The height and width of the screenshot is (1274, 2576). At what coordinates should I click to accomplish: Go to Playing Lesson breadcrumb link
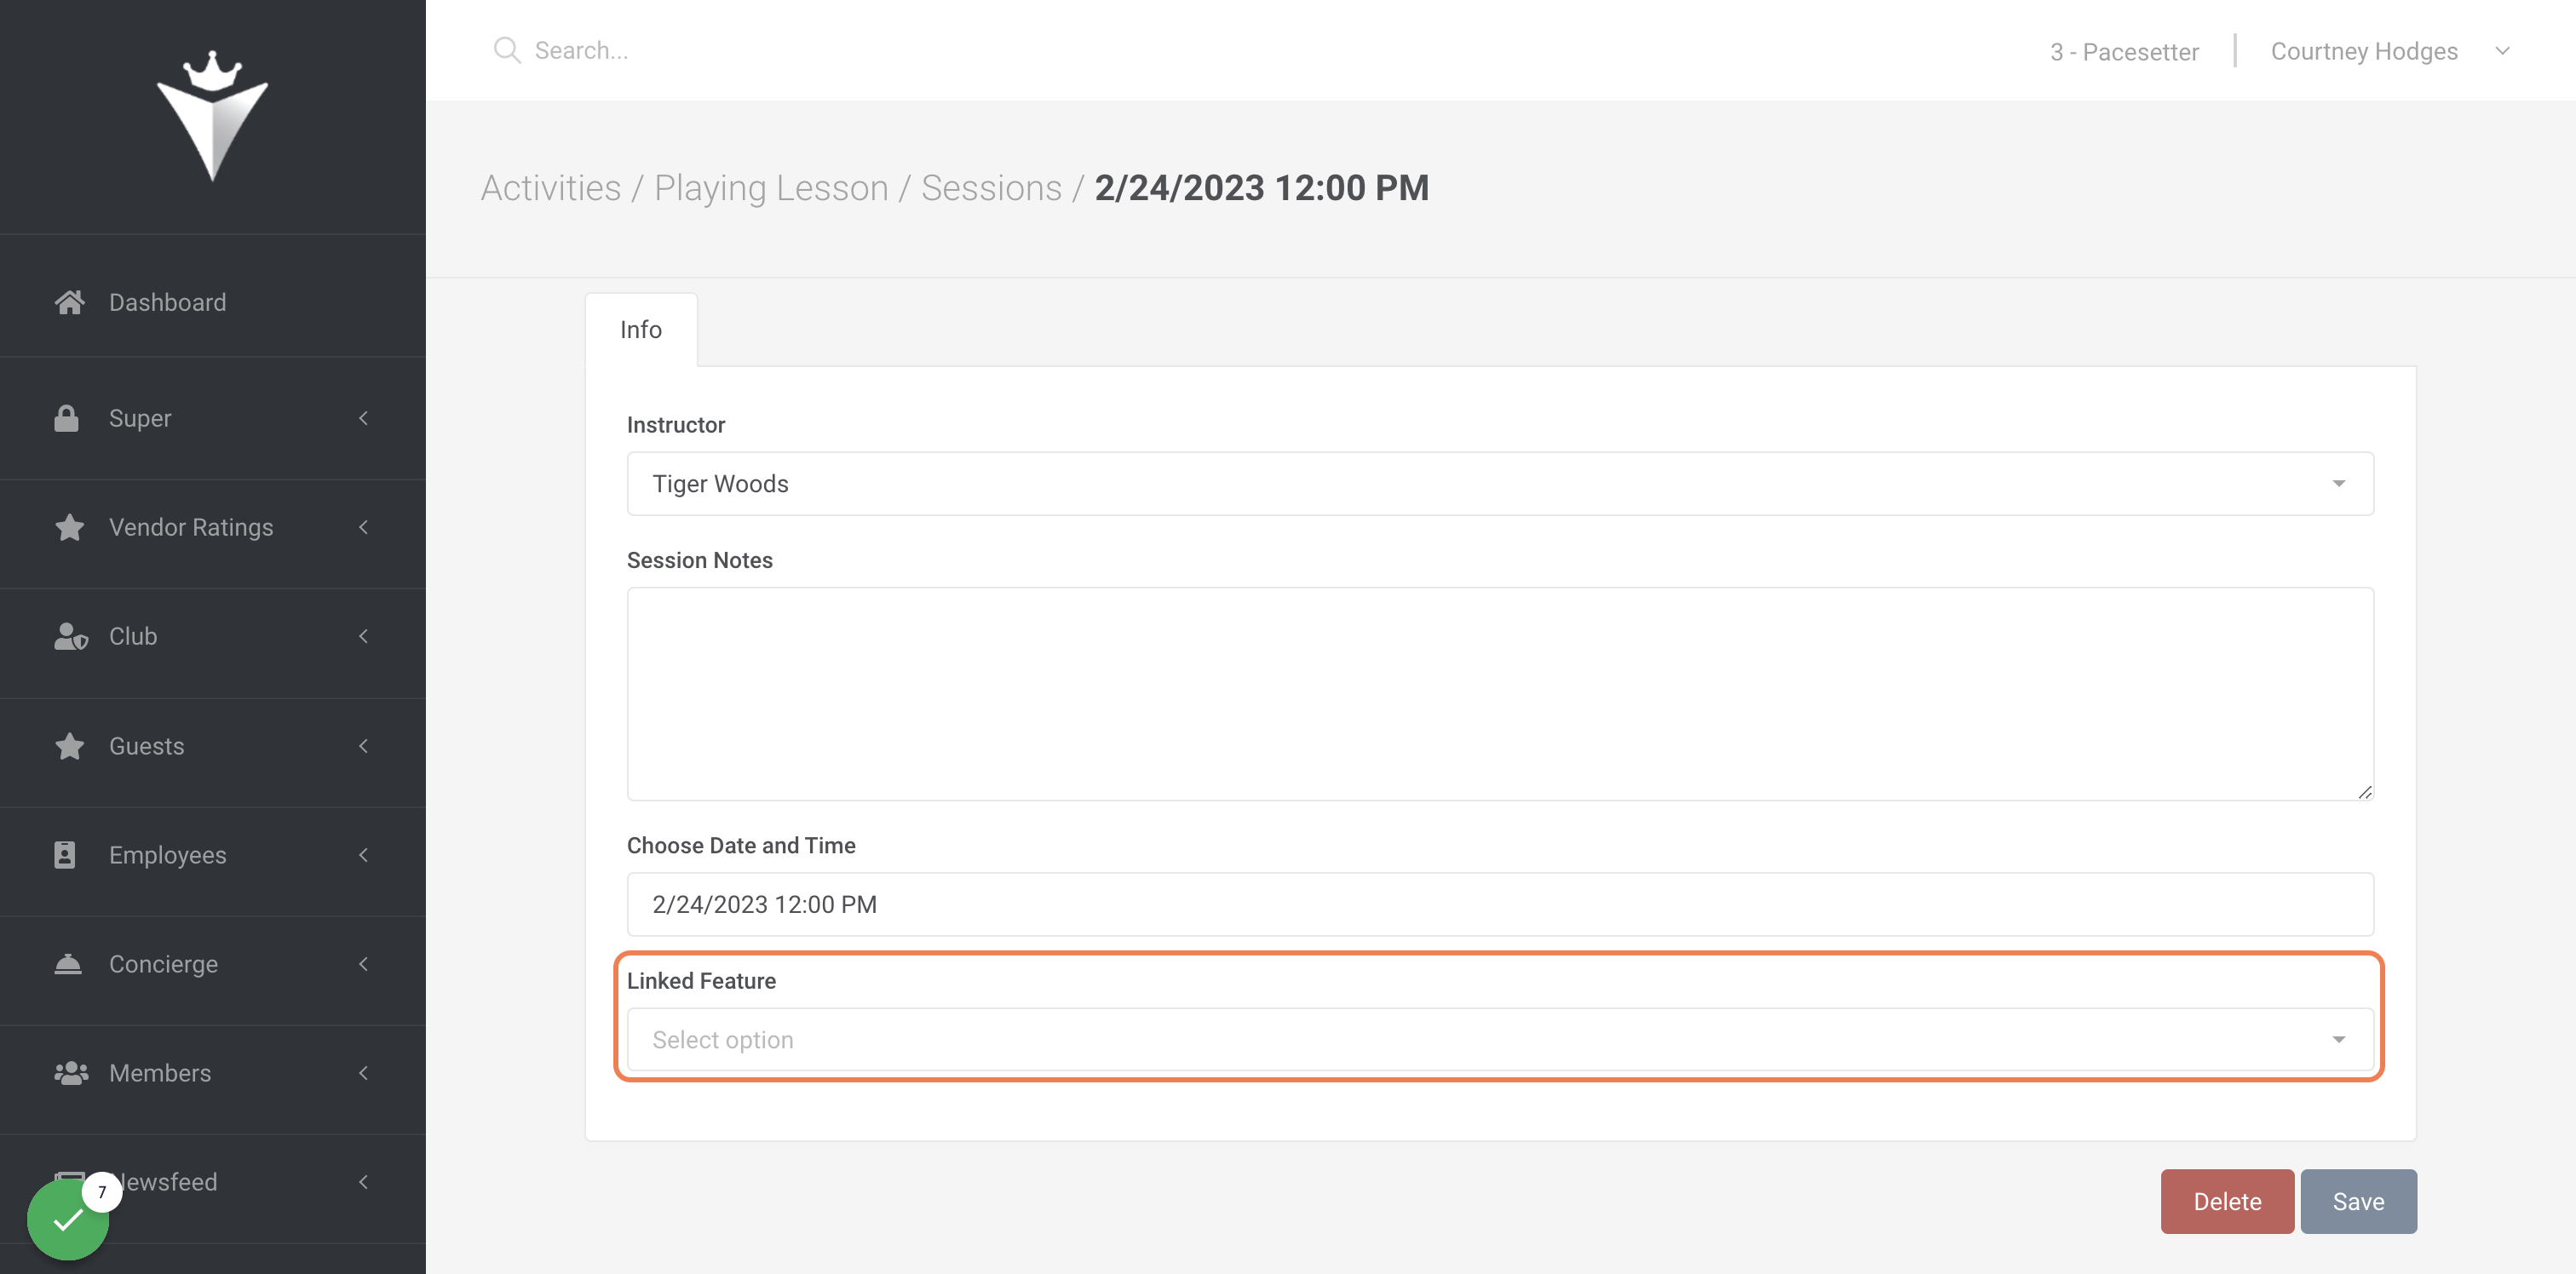[x=771, y=188]
